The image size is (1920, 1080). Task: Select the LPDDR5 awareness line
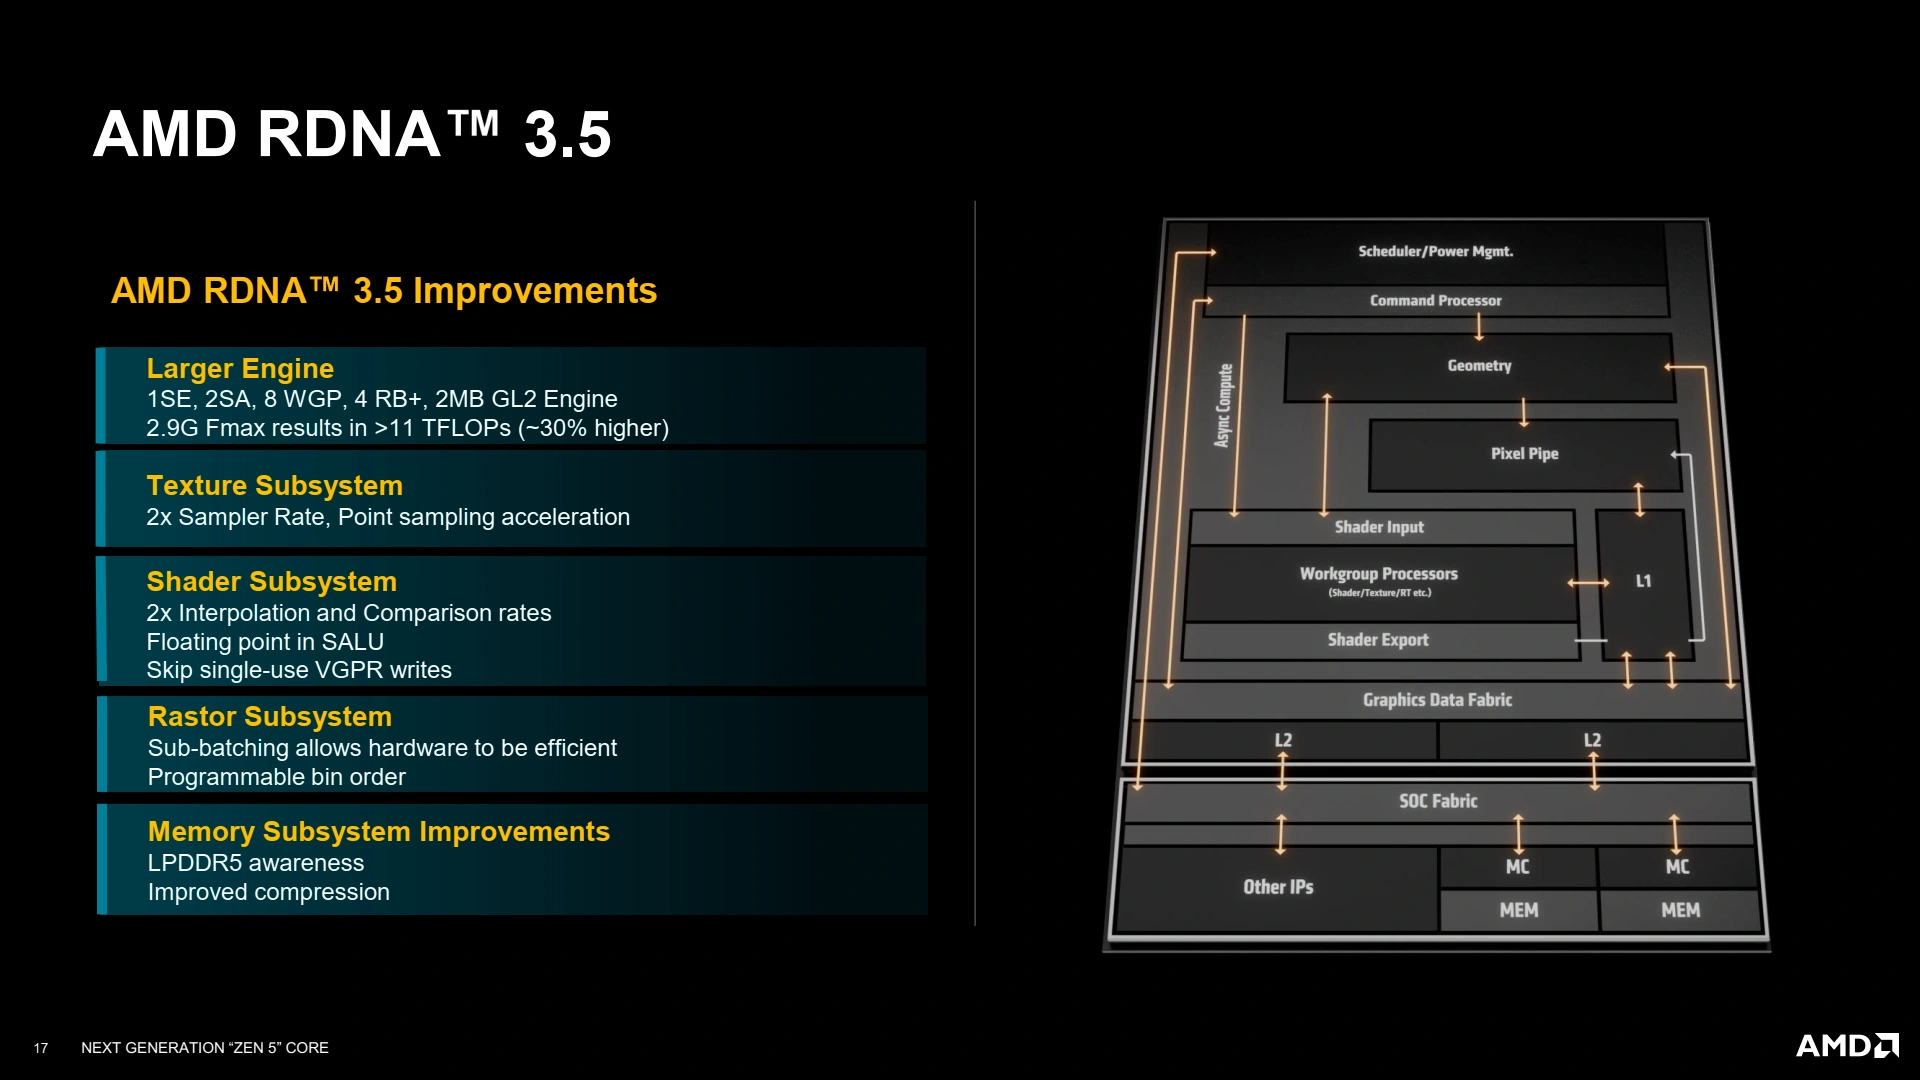point(256,863)
